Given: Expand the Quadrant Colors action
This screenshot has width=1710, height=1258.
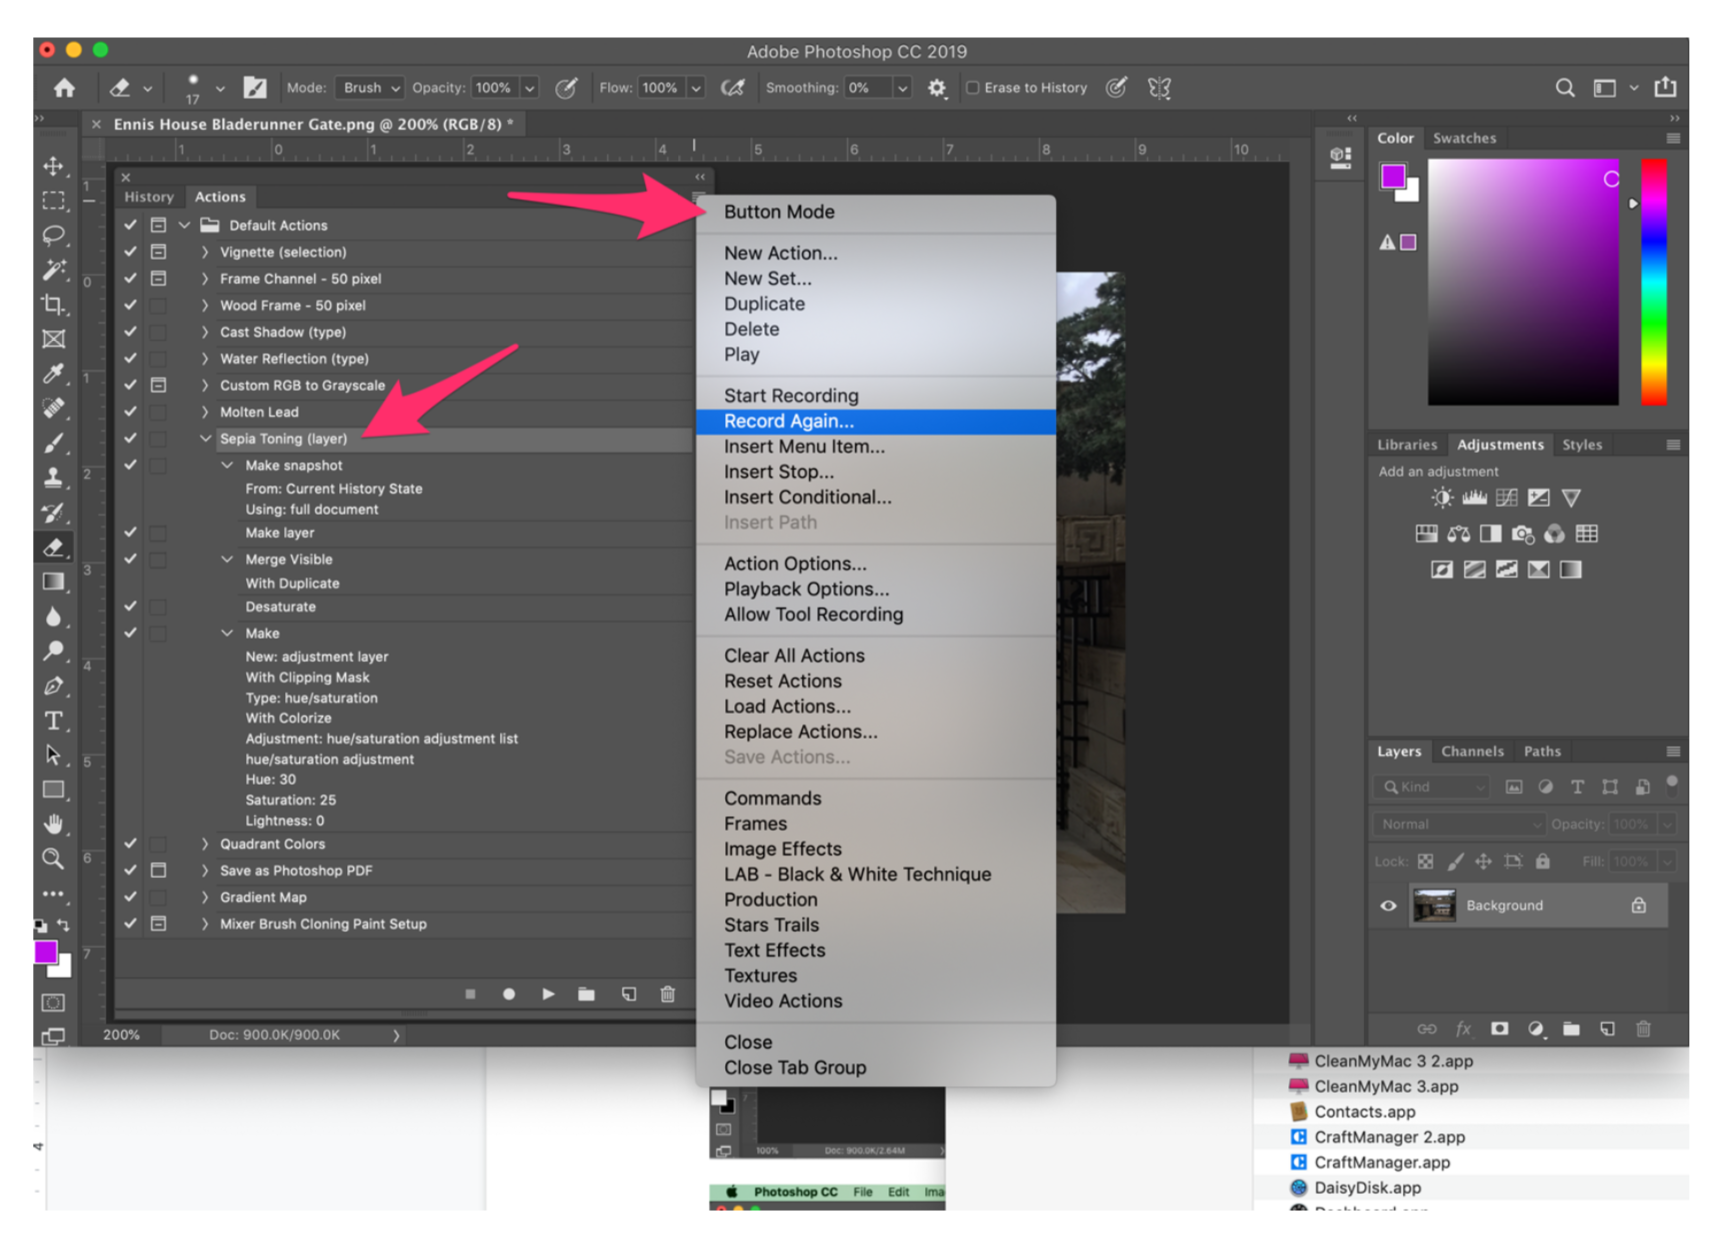Looking at the screenshot, I should click(205, 844).
